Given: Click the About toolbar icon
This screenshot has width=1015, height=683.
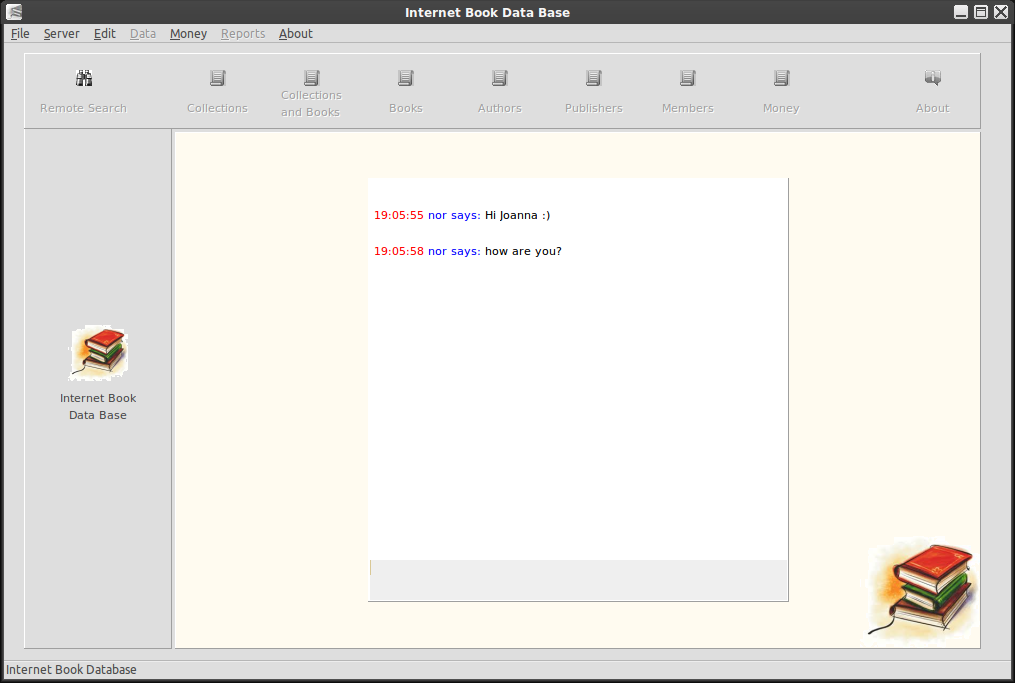Looking at the screenshot, I should coord(932,78).
